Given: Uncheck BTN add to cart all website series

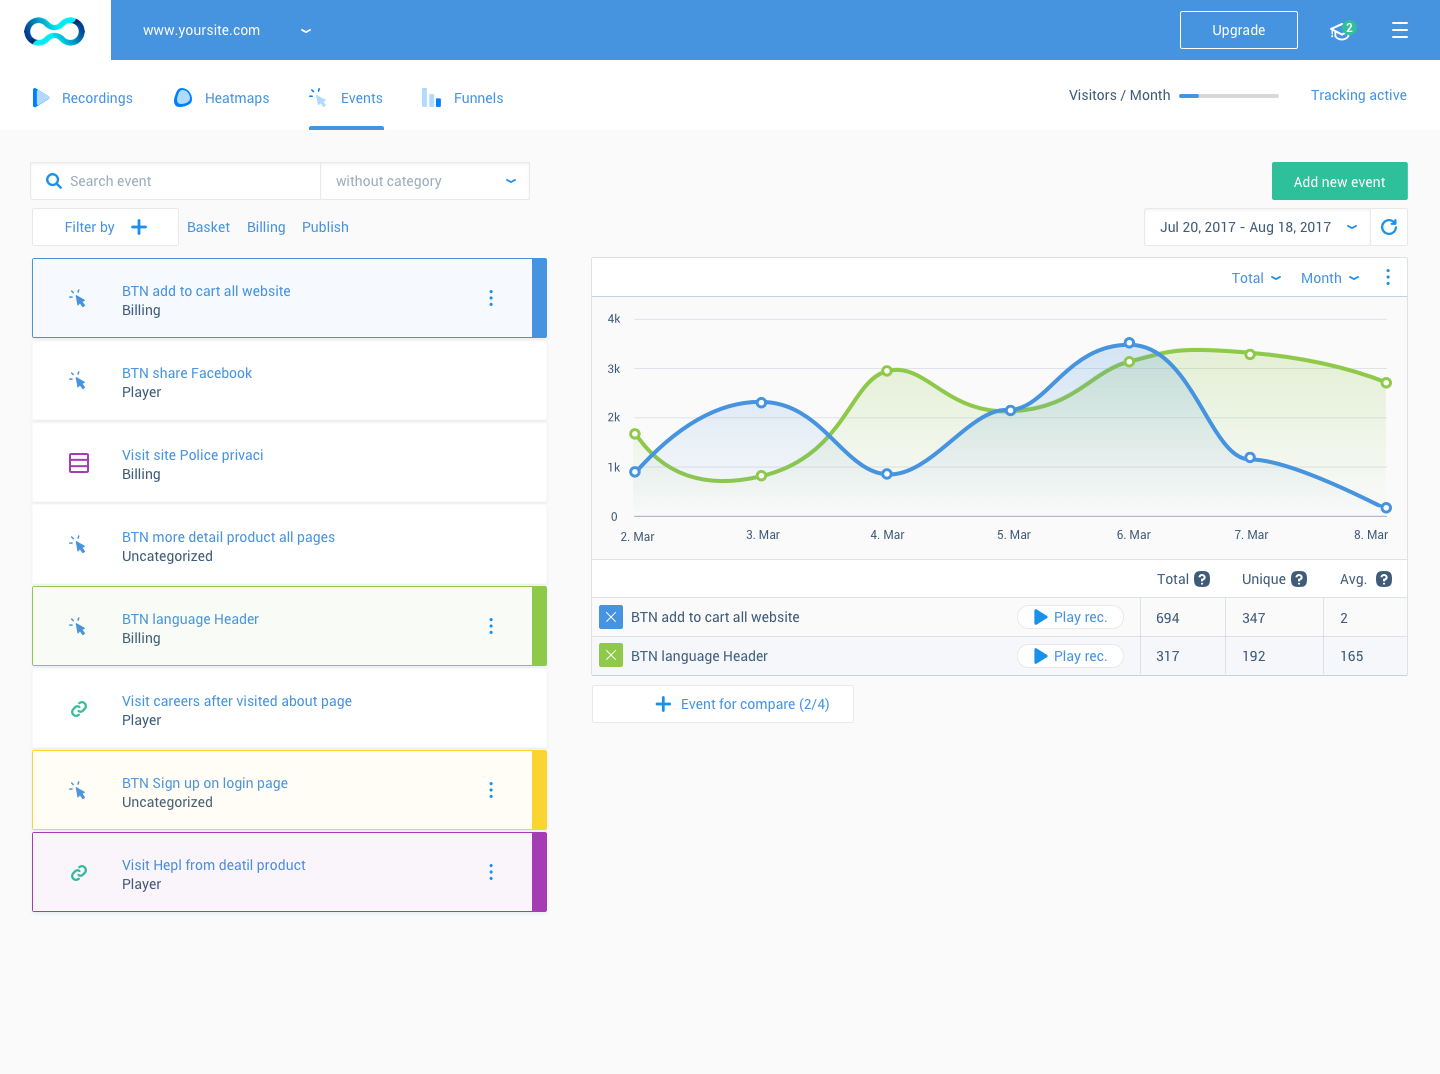Looking at the screenshot, I should coord(611,617).
